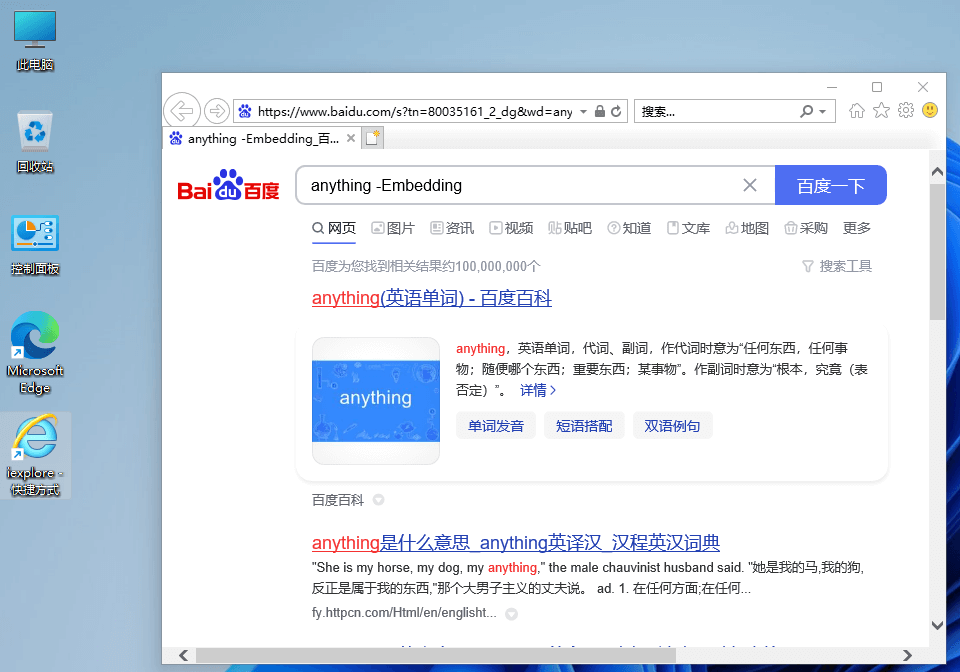Expand the 更多 menu
This screenshot has width=960, height=672.
click(857, 228)
